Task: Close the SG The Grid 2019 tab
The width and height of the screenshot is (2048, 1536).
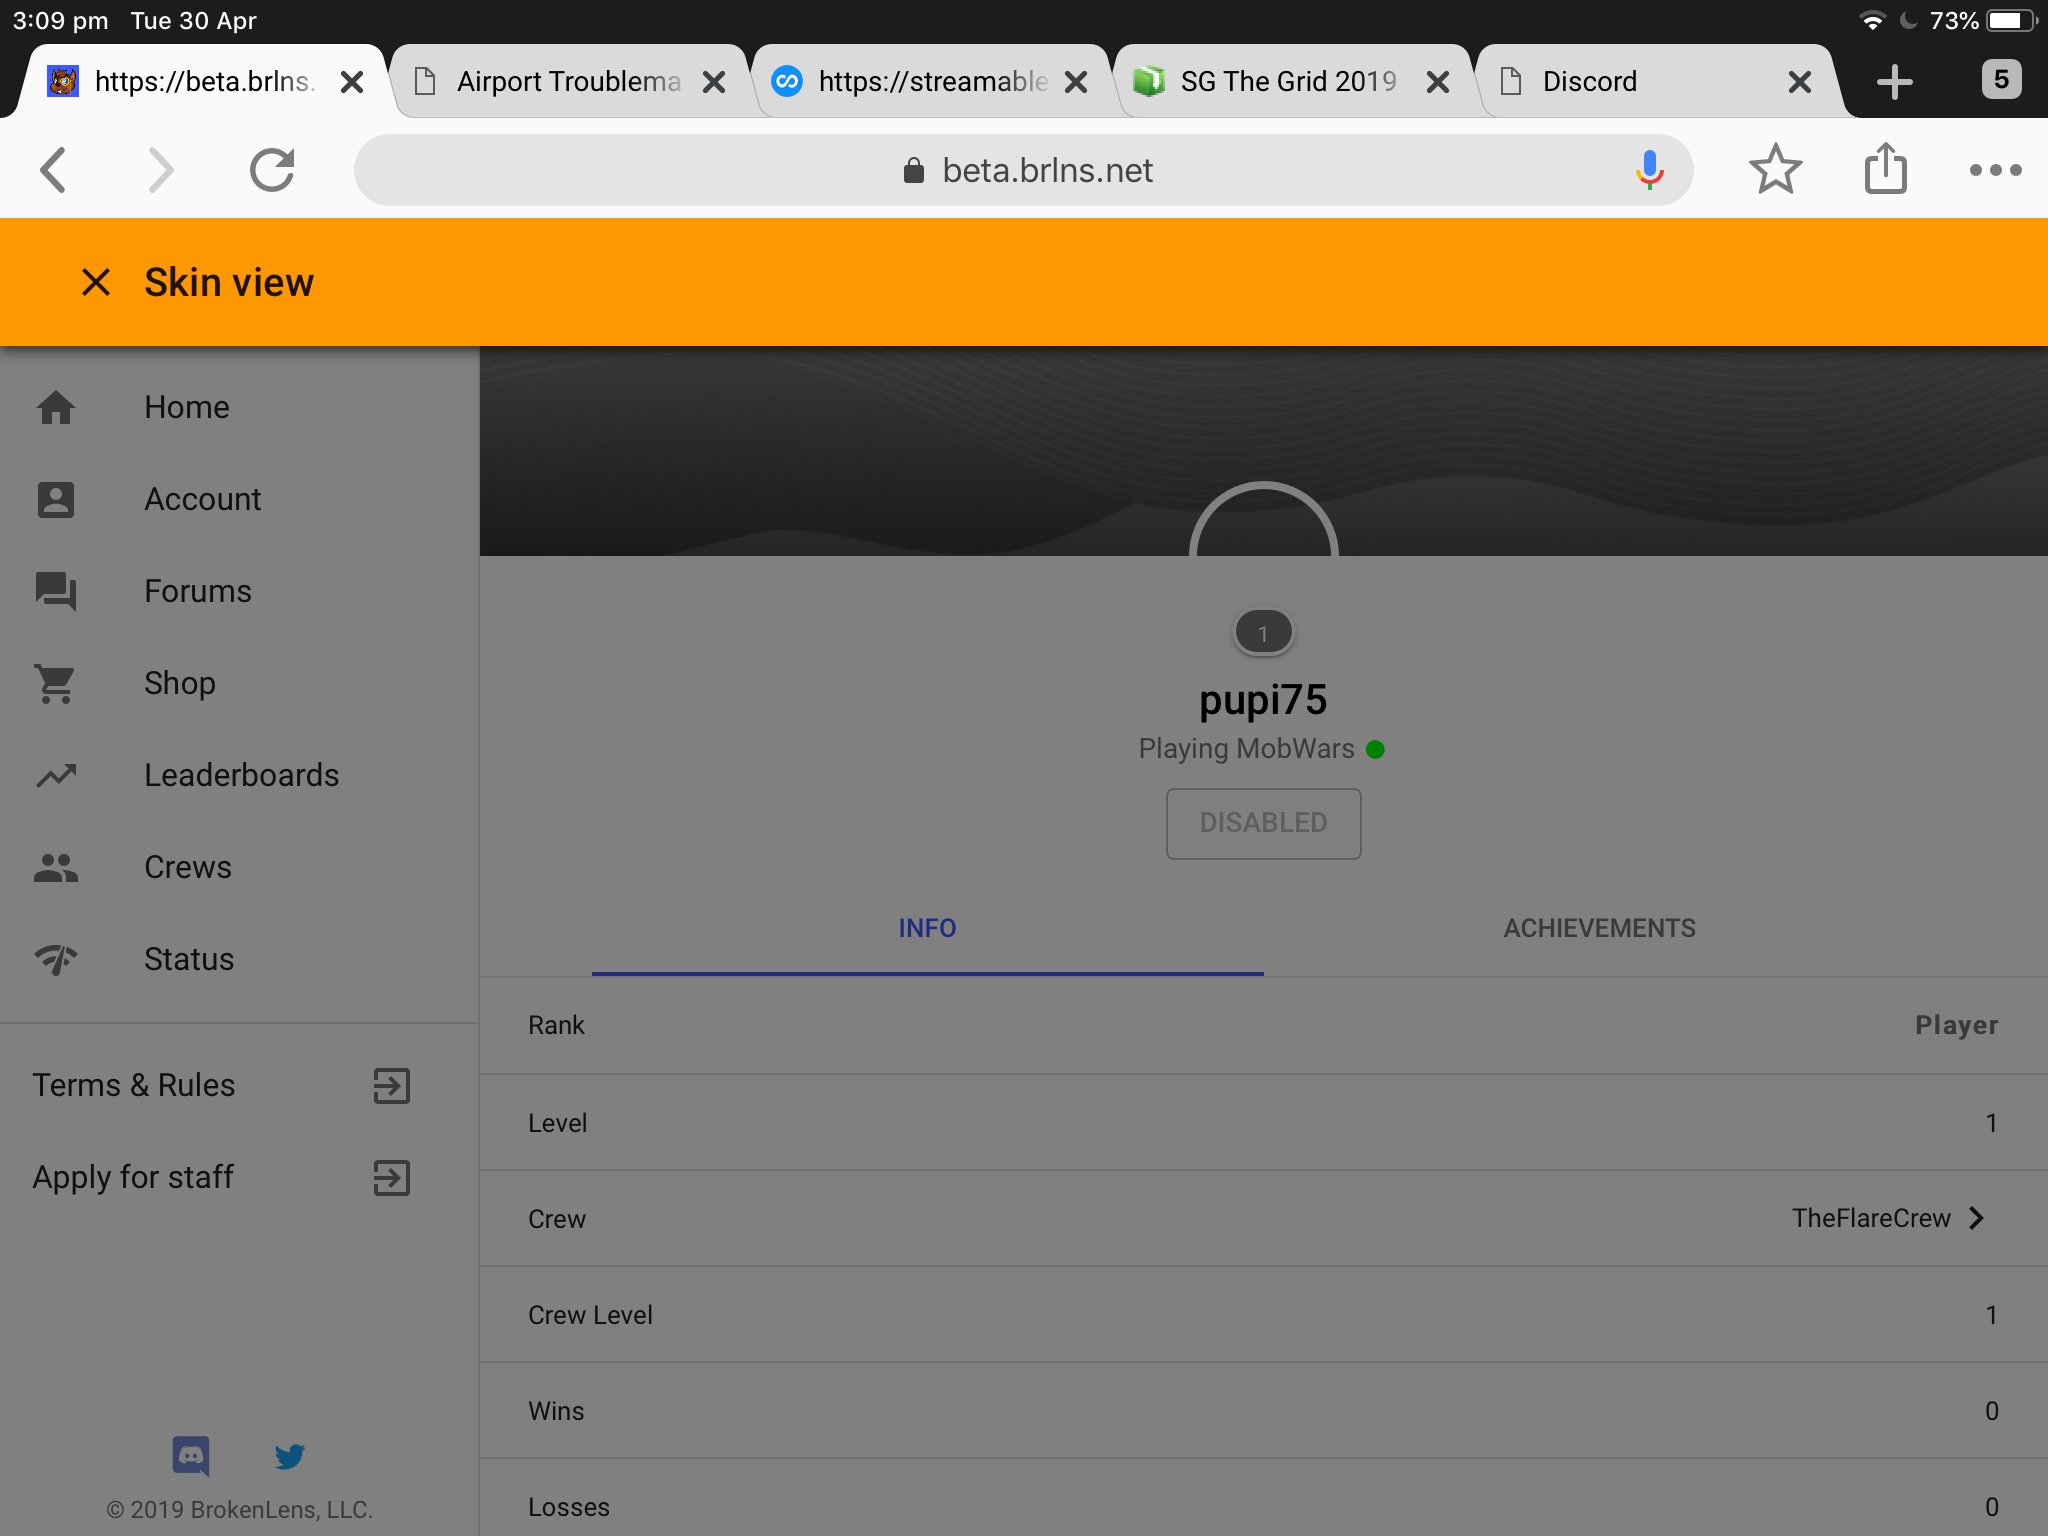Action: (1438, 82)
